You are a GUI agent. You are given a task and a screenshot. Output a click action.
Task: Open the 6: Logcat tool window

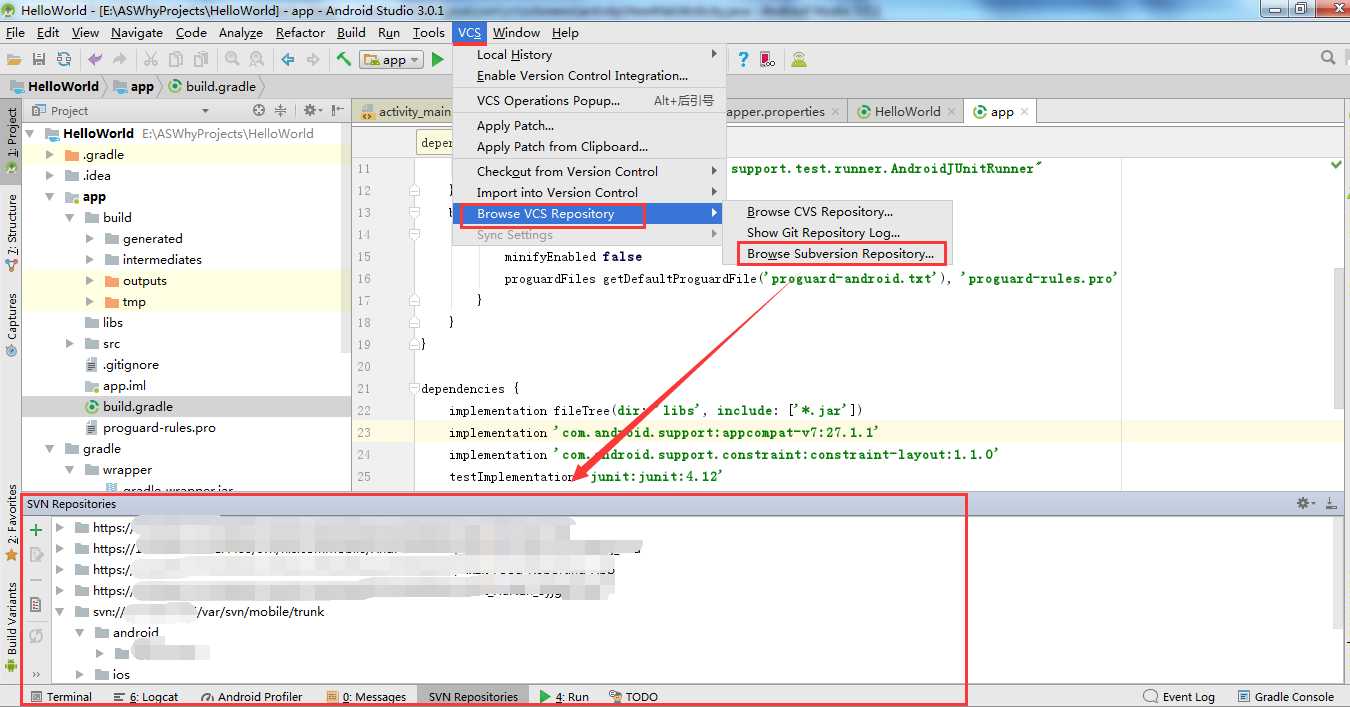tap(146, 697)
